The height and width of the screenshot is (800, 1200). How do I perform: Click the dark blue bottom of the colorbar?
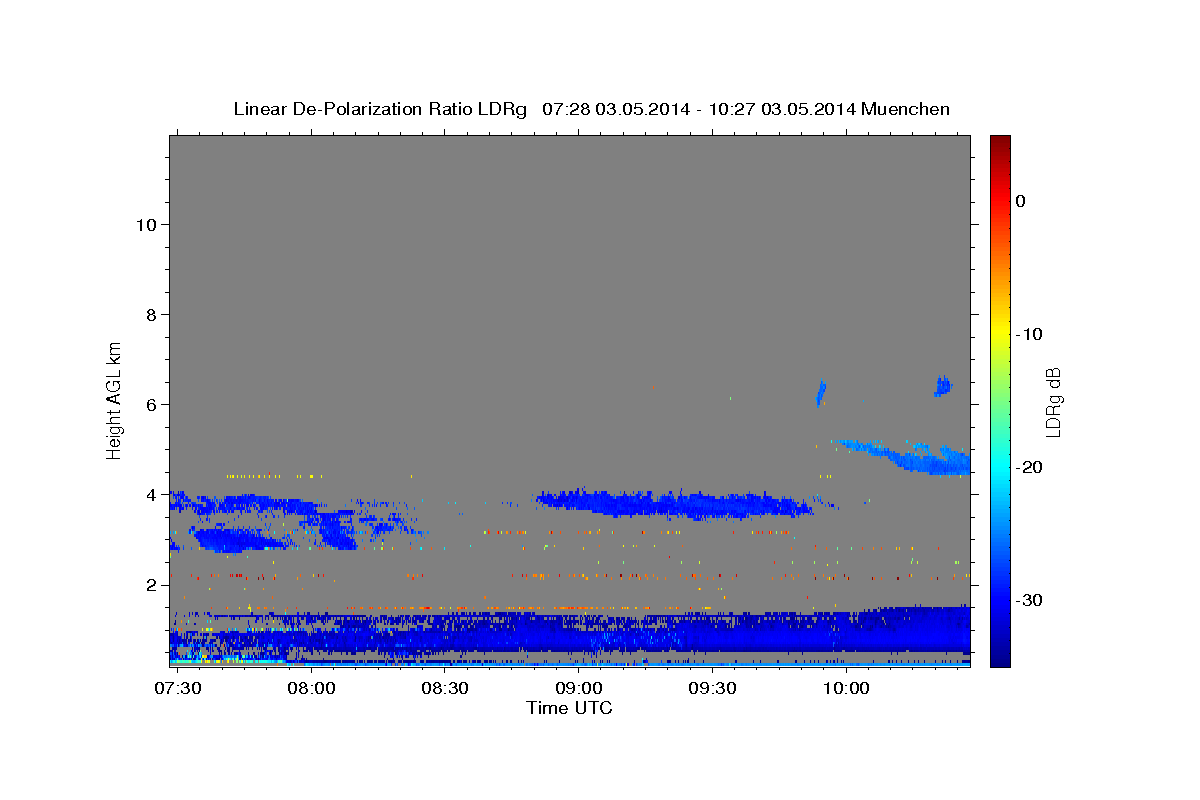click(x=1000, y=657)
